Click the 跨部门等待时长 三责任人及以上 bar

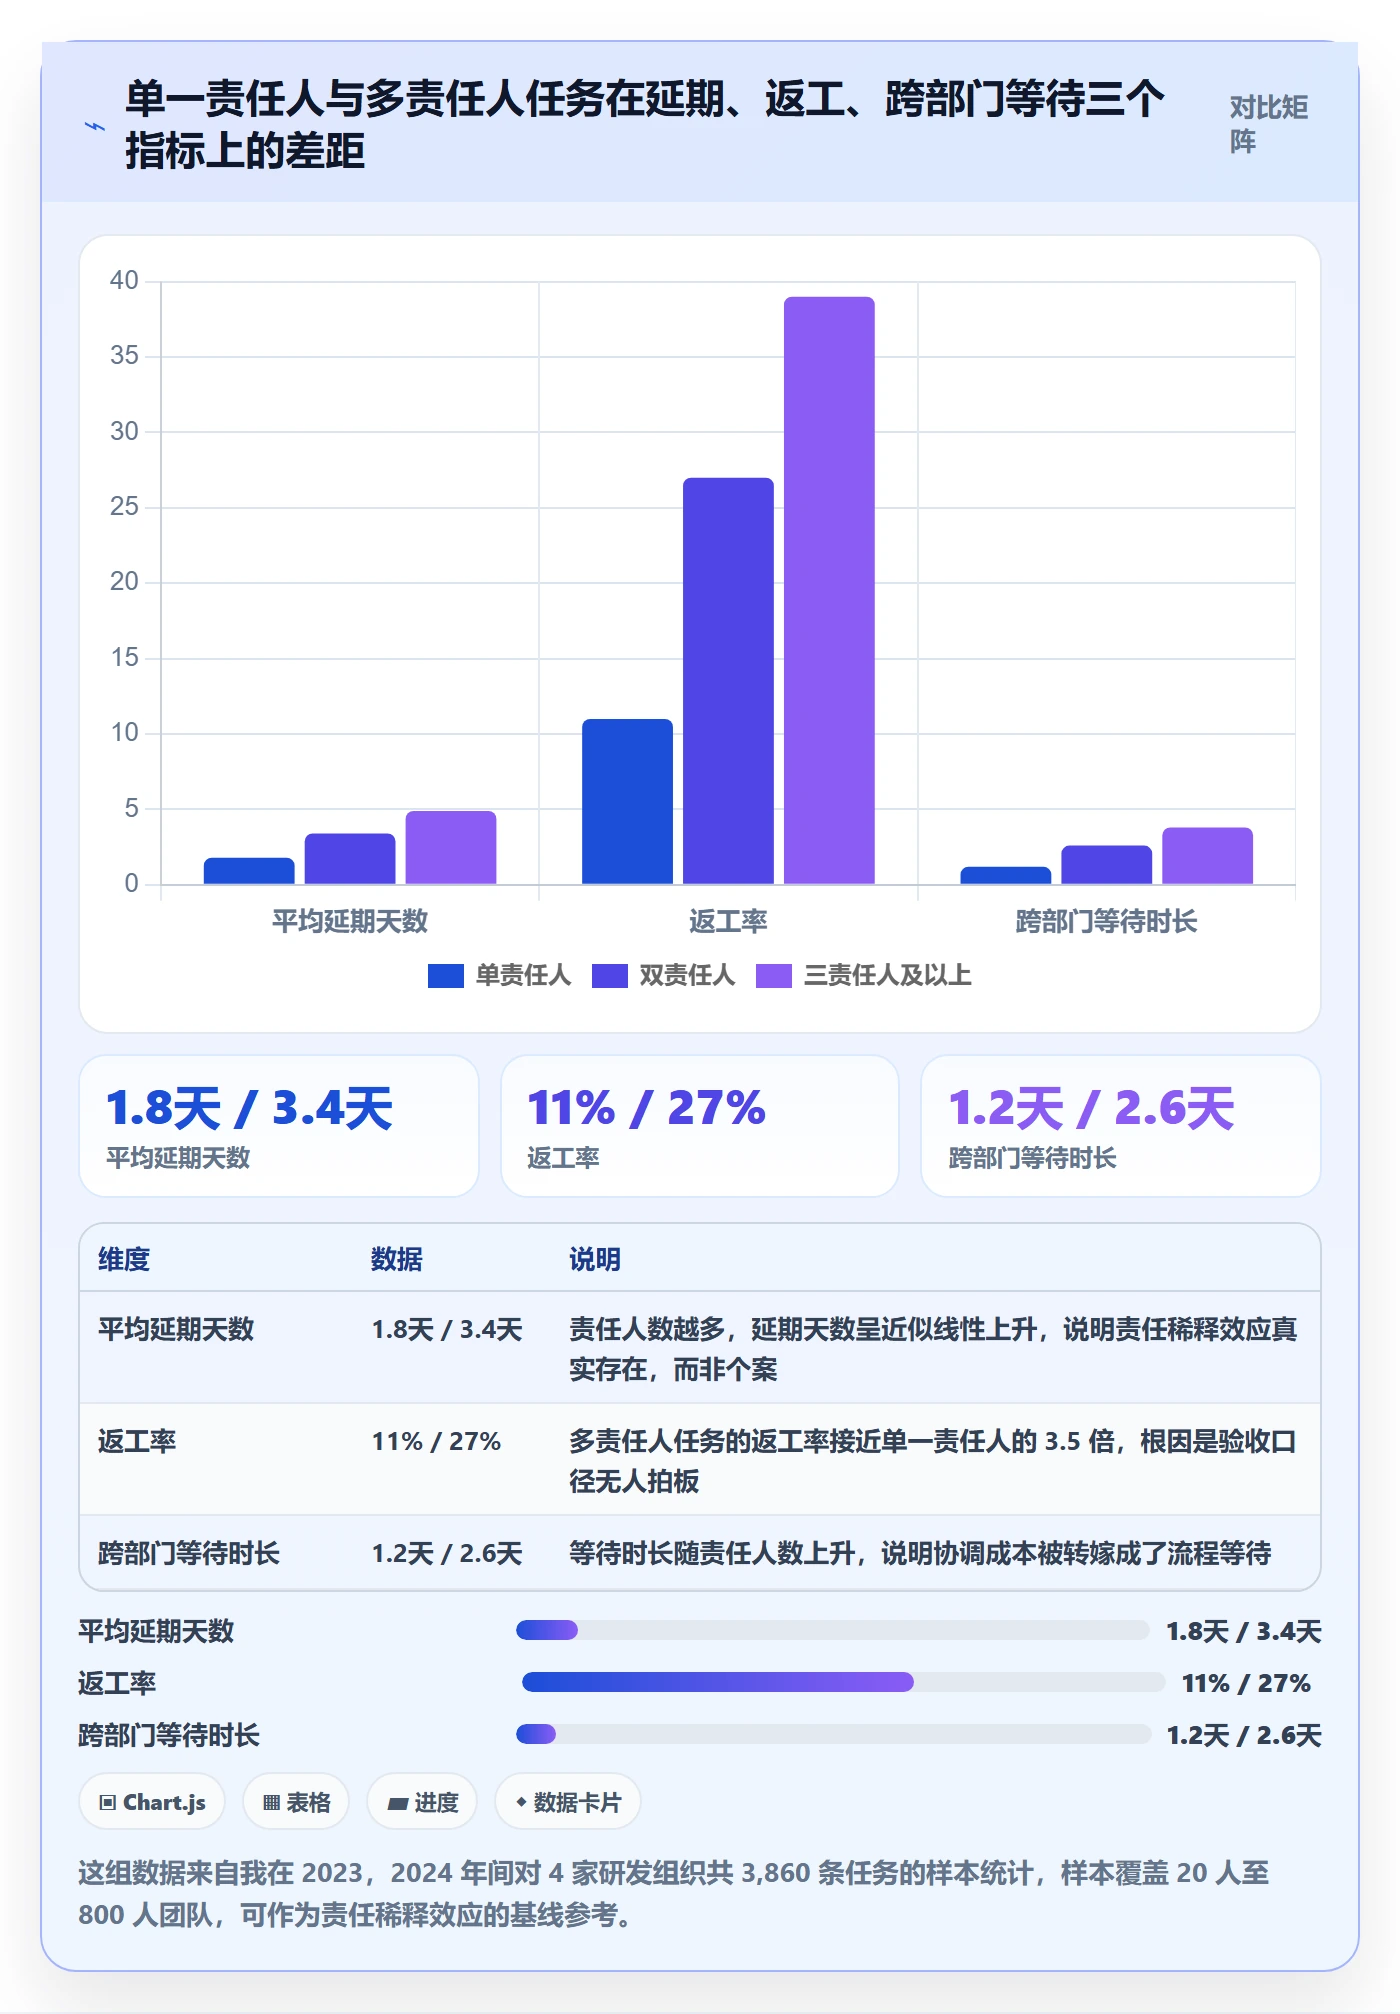pos(1207,856)
